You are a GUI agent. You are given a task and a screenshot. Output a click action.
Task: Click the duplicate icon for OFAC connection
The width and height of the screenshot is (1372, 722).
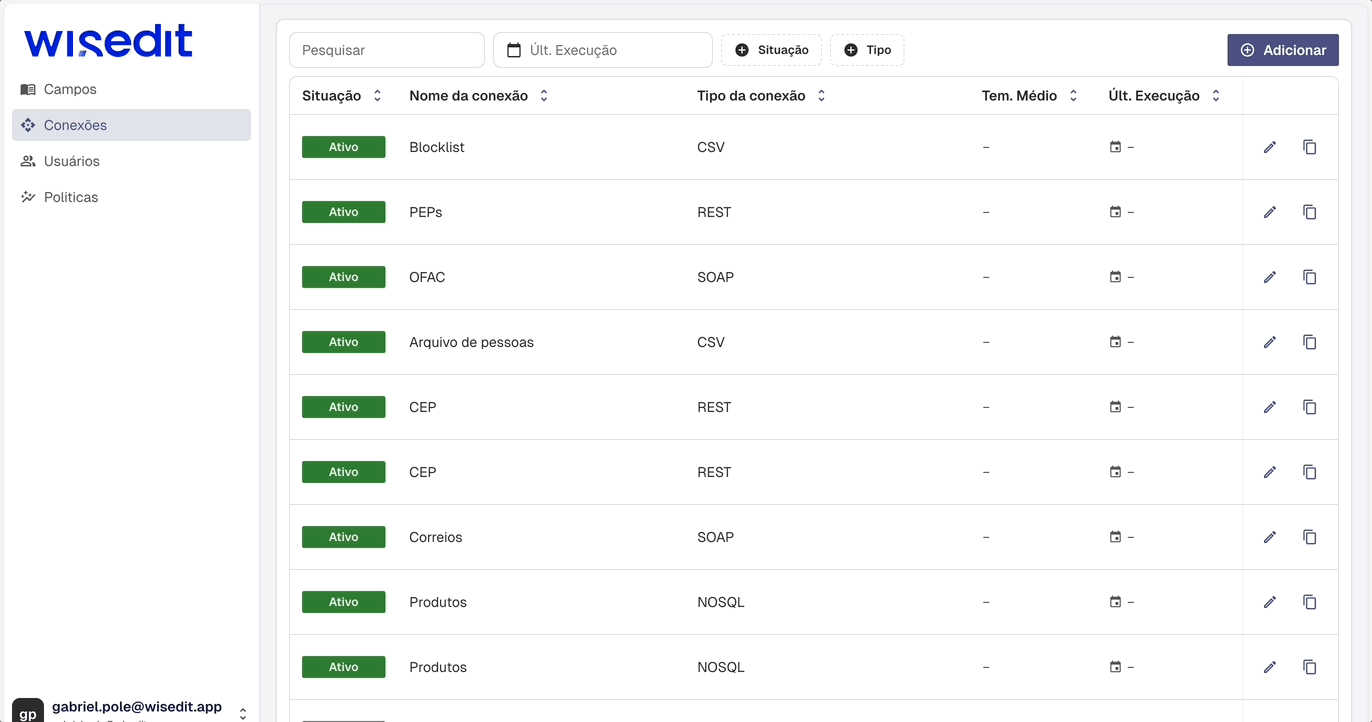tap(1310, 277)
